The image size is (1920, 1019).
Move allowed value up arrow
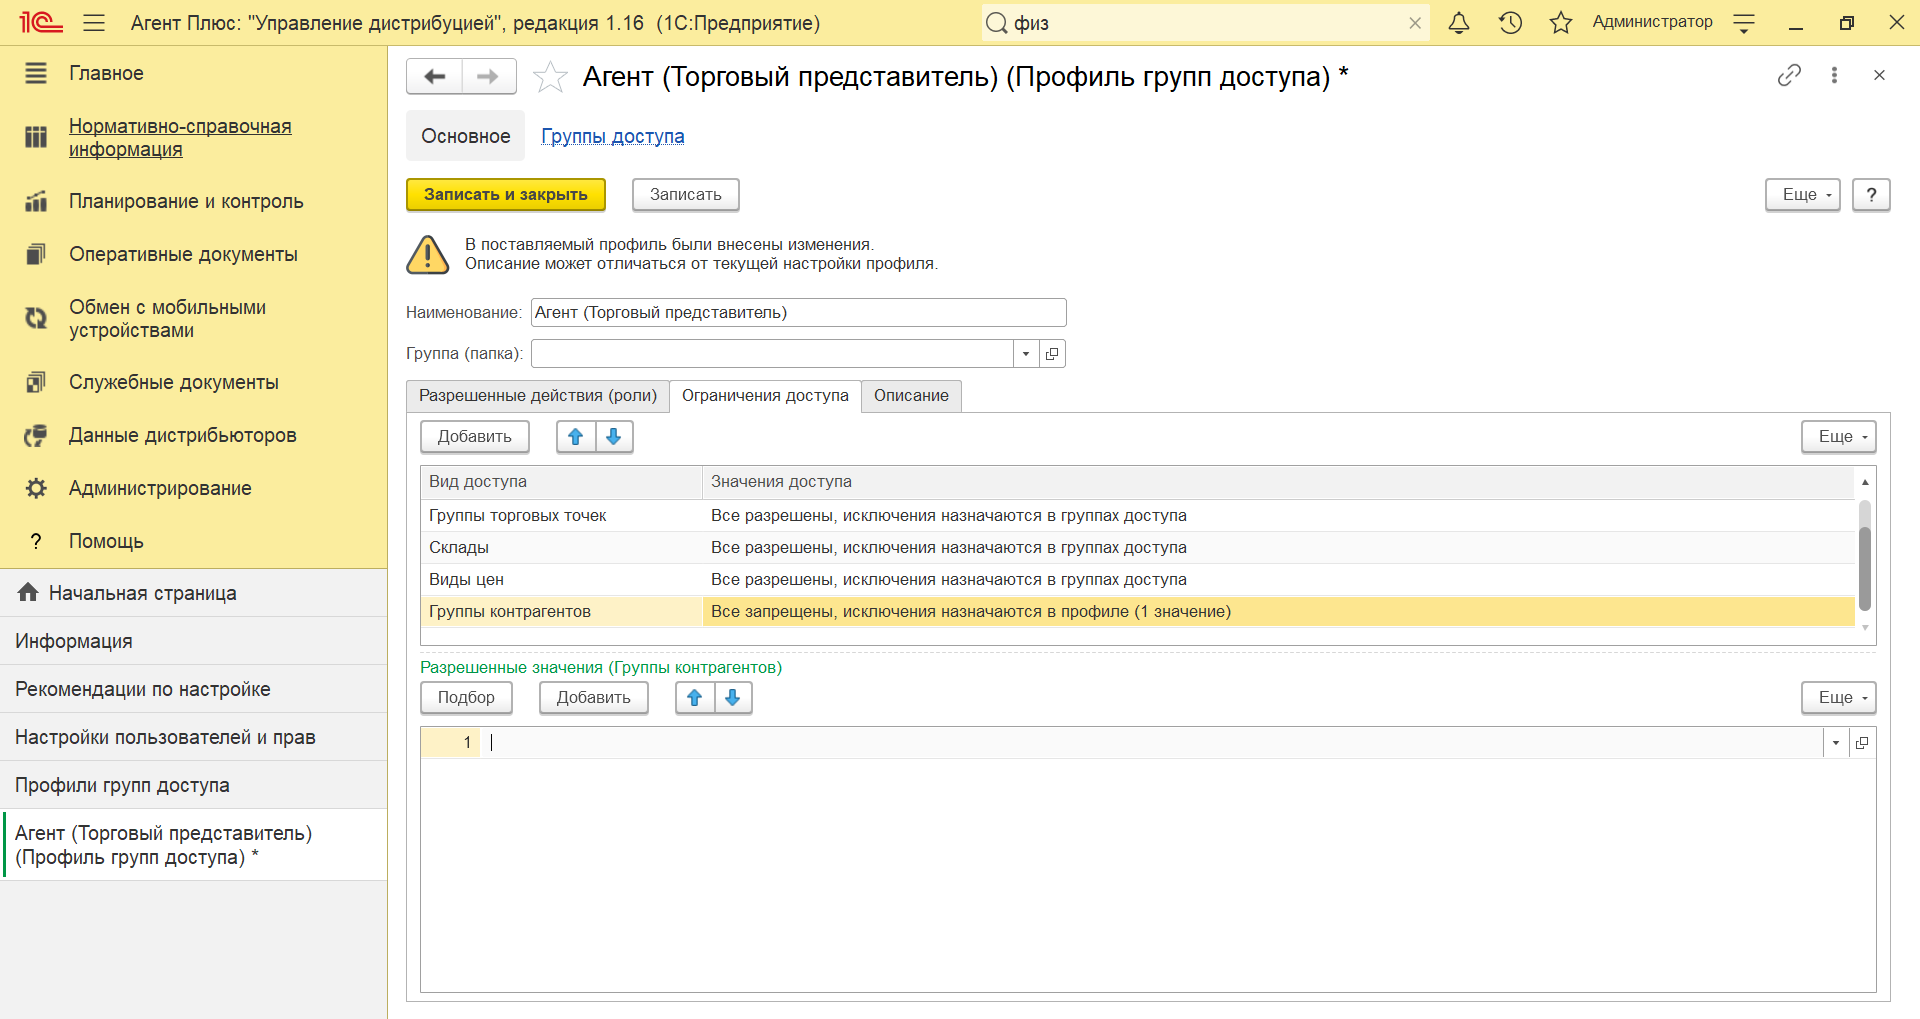tap(695, 698)
